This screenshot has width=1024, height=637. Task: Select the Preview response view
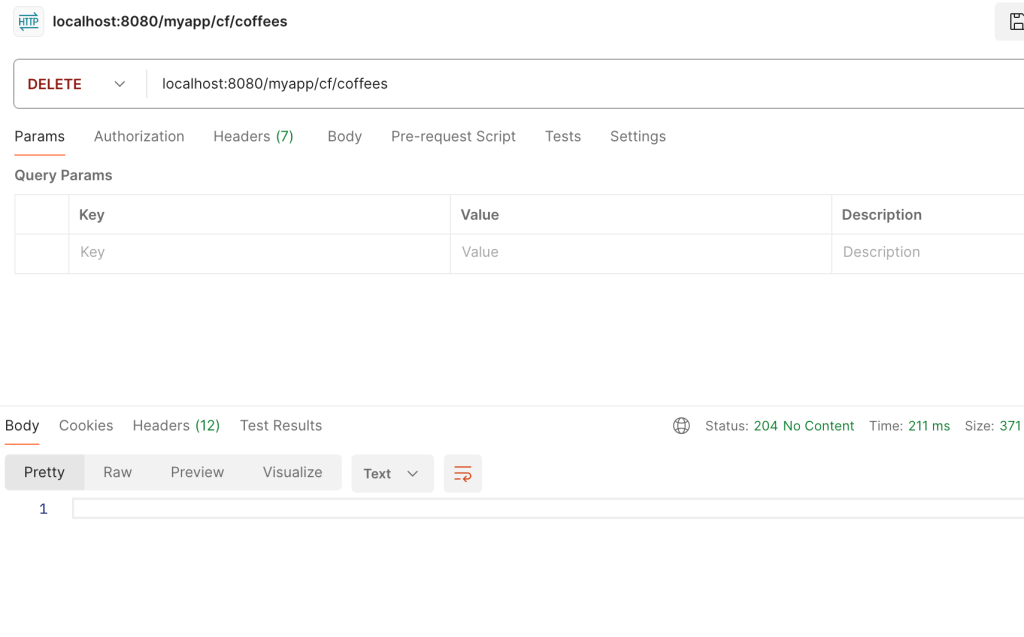[197, 473]
